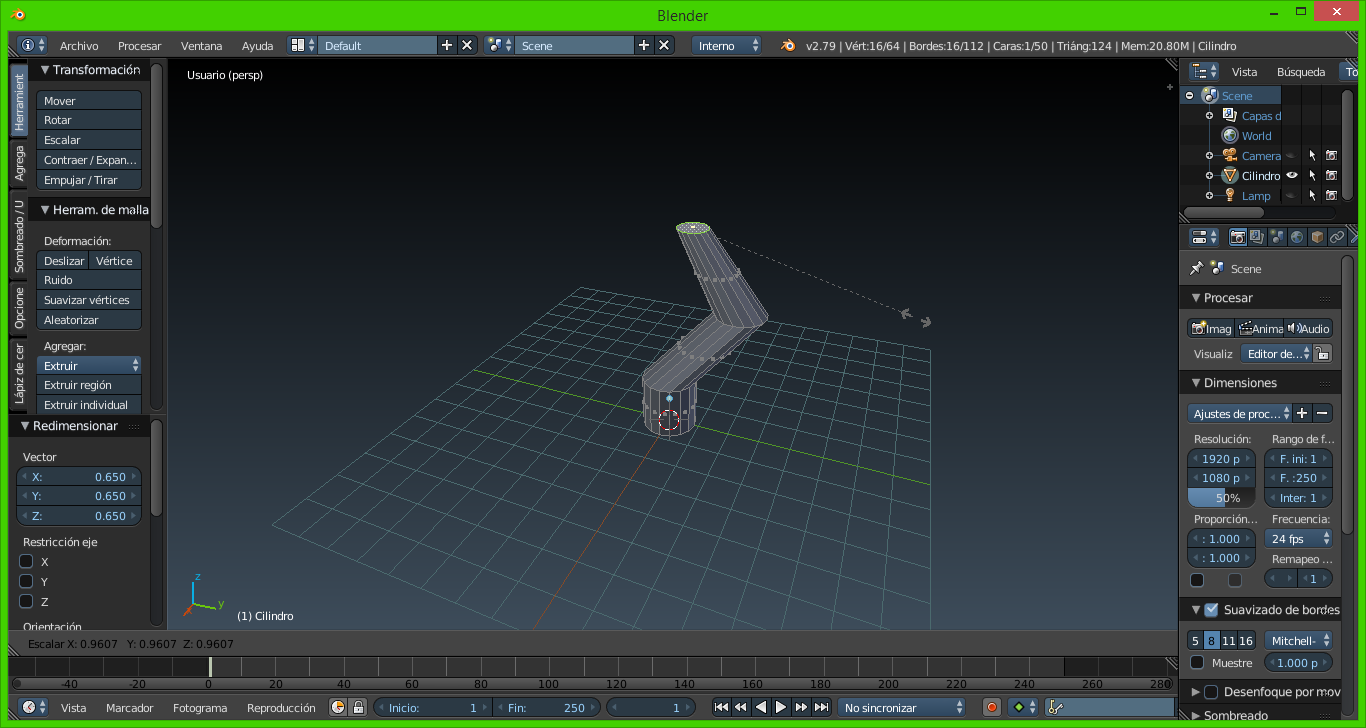Click the Extruir región button
Viewport: 1366px width, 728px height.
point(89,385)
